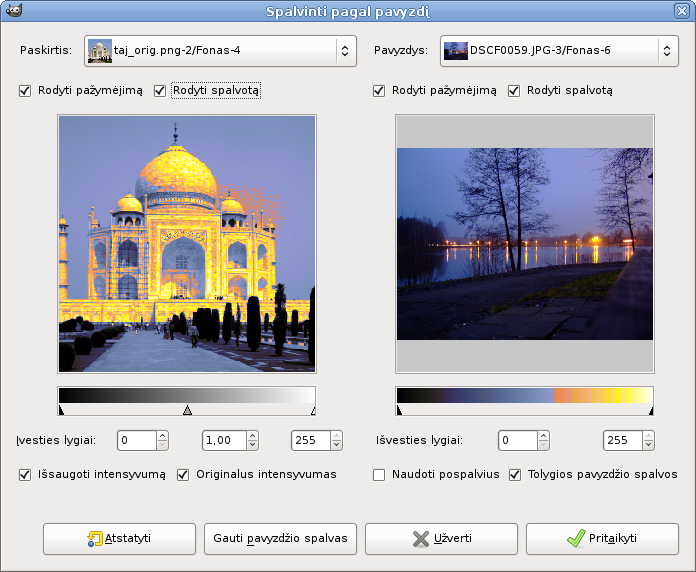Close the Spalvinti pagal pavyzdį dialog
Viewport: 696px width, 572px height.
[x=681, y=11]
